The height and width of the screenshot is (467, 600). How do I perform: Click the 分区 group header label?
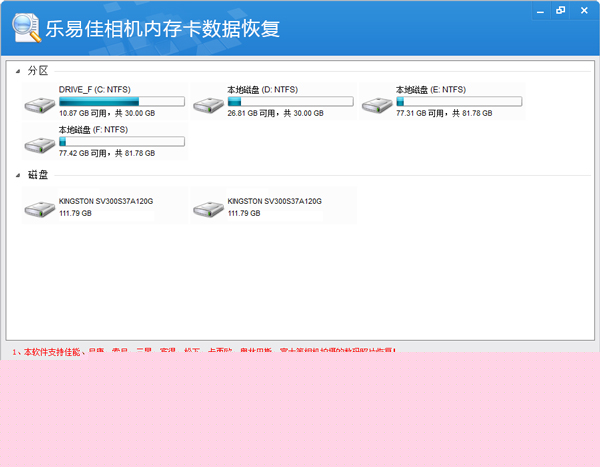38,71
